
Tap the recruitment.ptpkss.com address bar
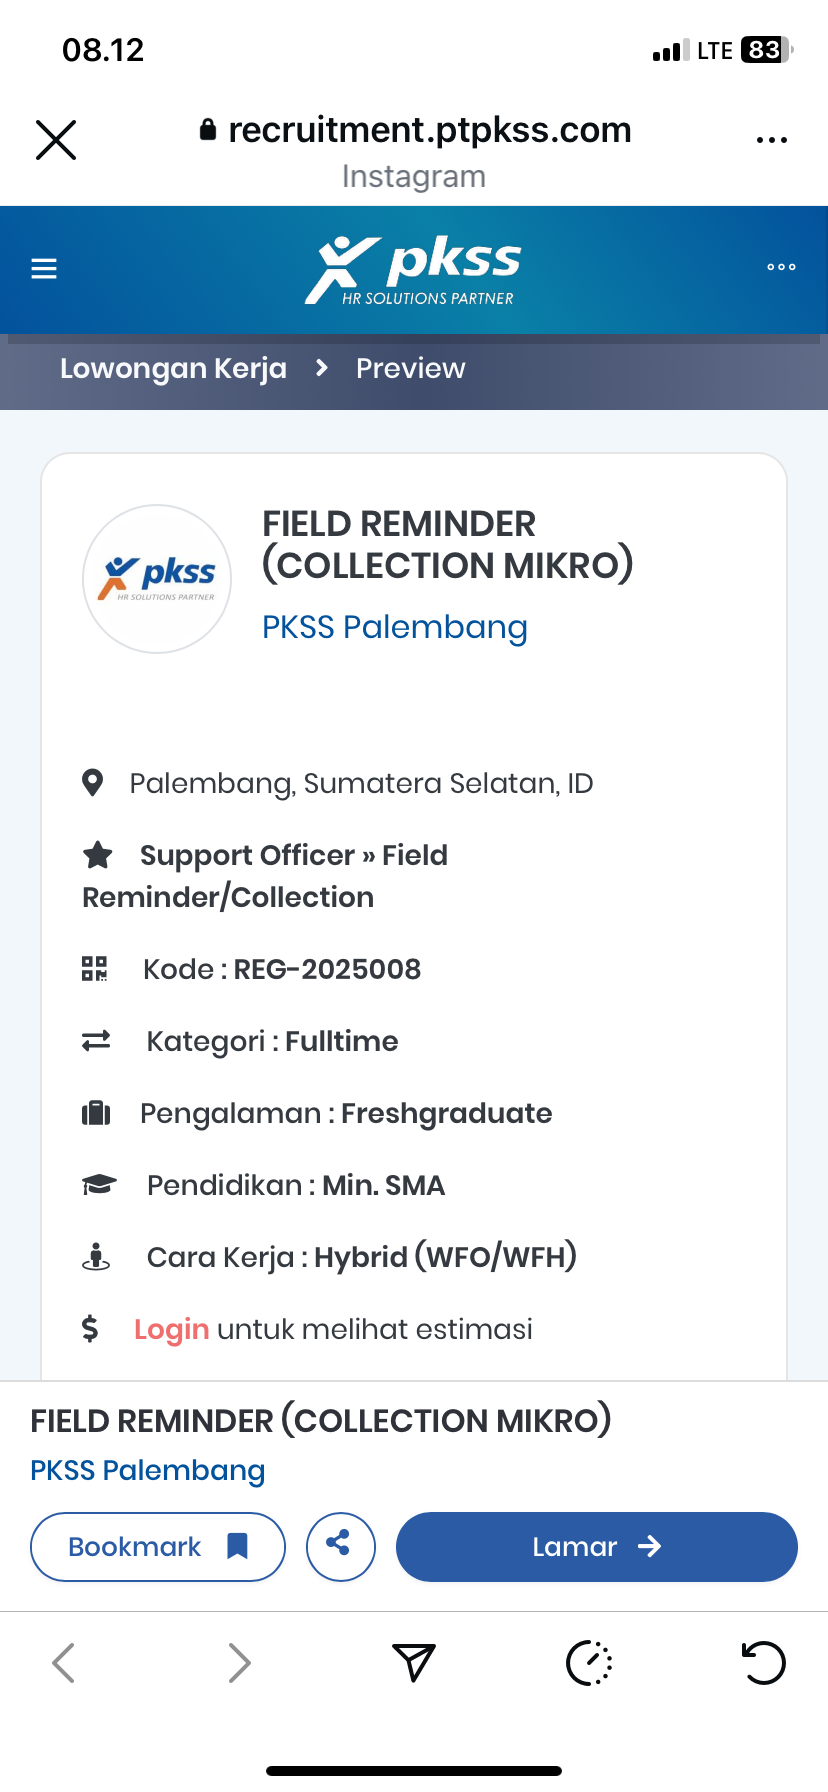tap(417, 130)
